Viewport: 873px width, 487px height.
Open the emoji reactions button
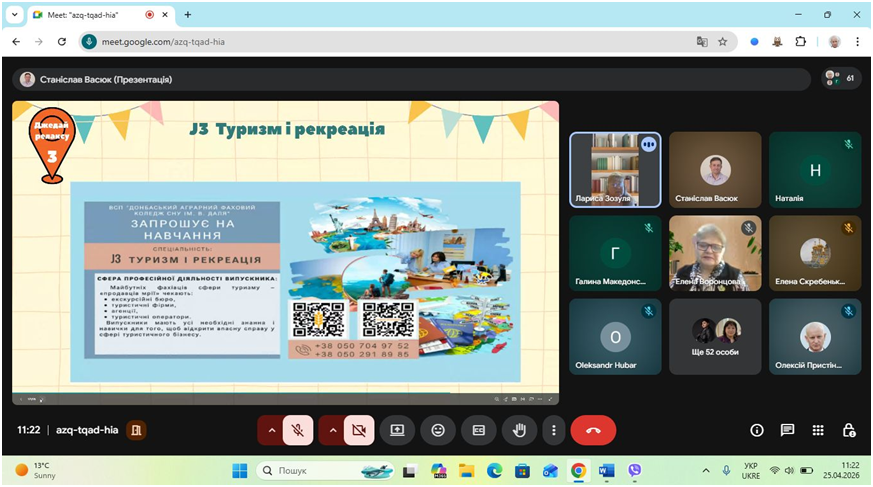click(438, 430)
